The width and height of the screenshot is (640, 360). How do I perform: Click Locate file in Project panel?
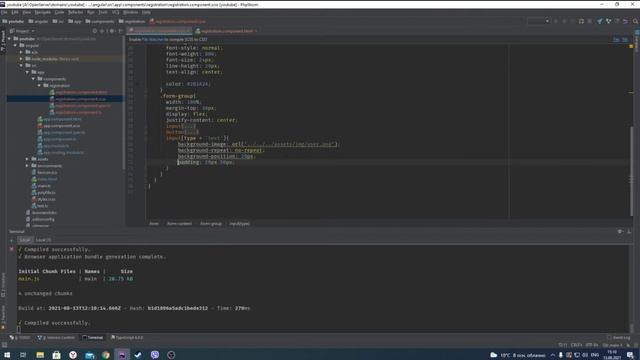tap(95, 31)
